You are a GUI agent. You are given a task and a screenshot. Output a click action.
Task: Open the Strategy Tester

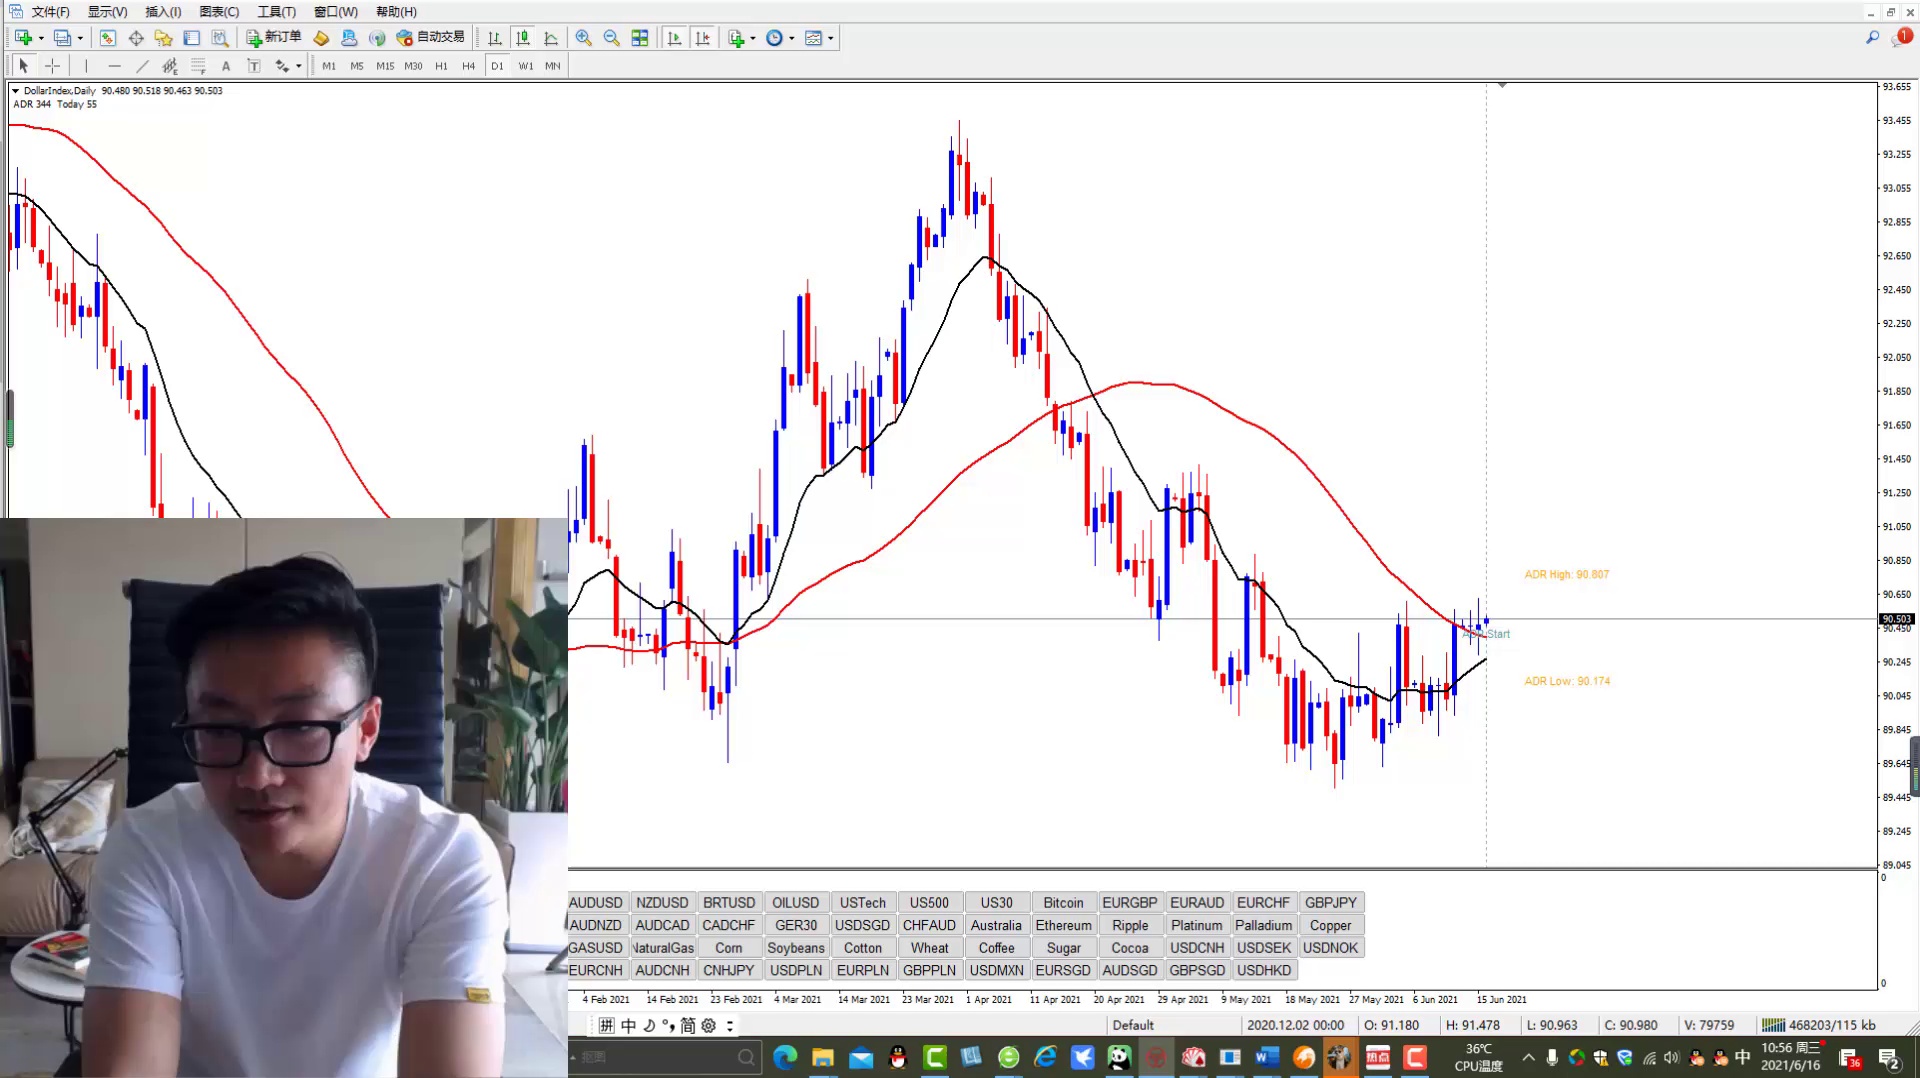point(220,38)
